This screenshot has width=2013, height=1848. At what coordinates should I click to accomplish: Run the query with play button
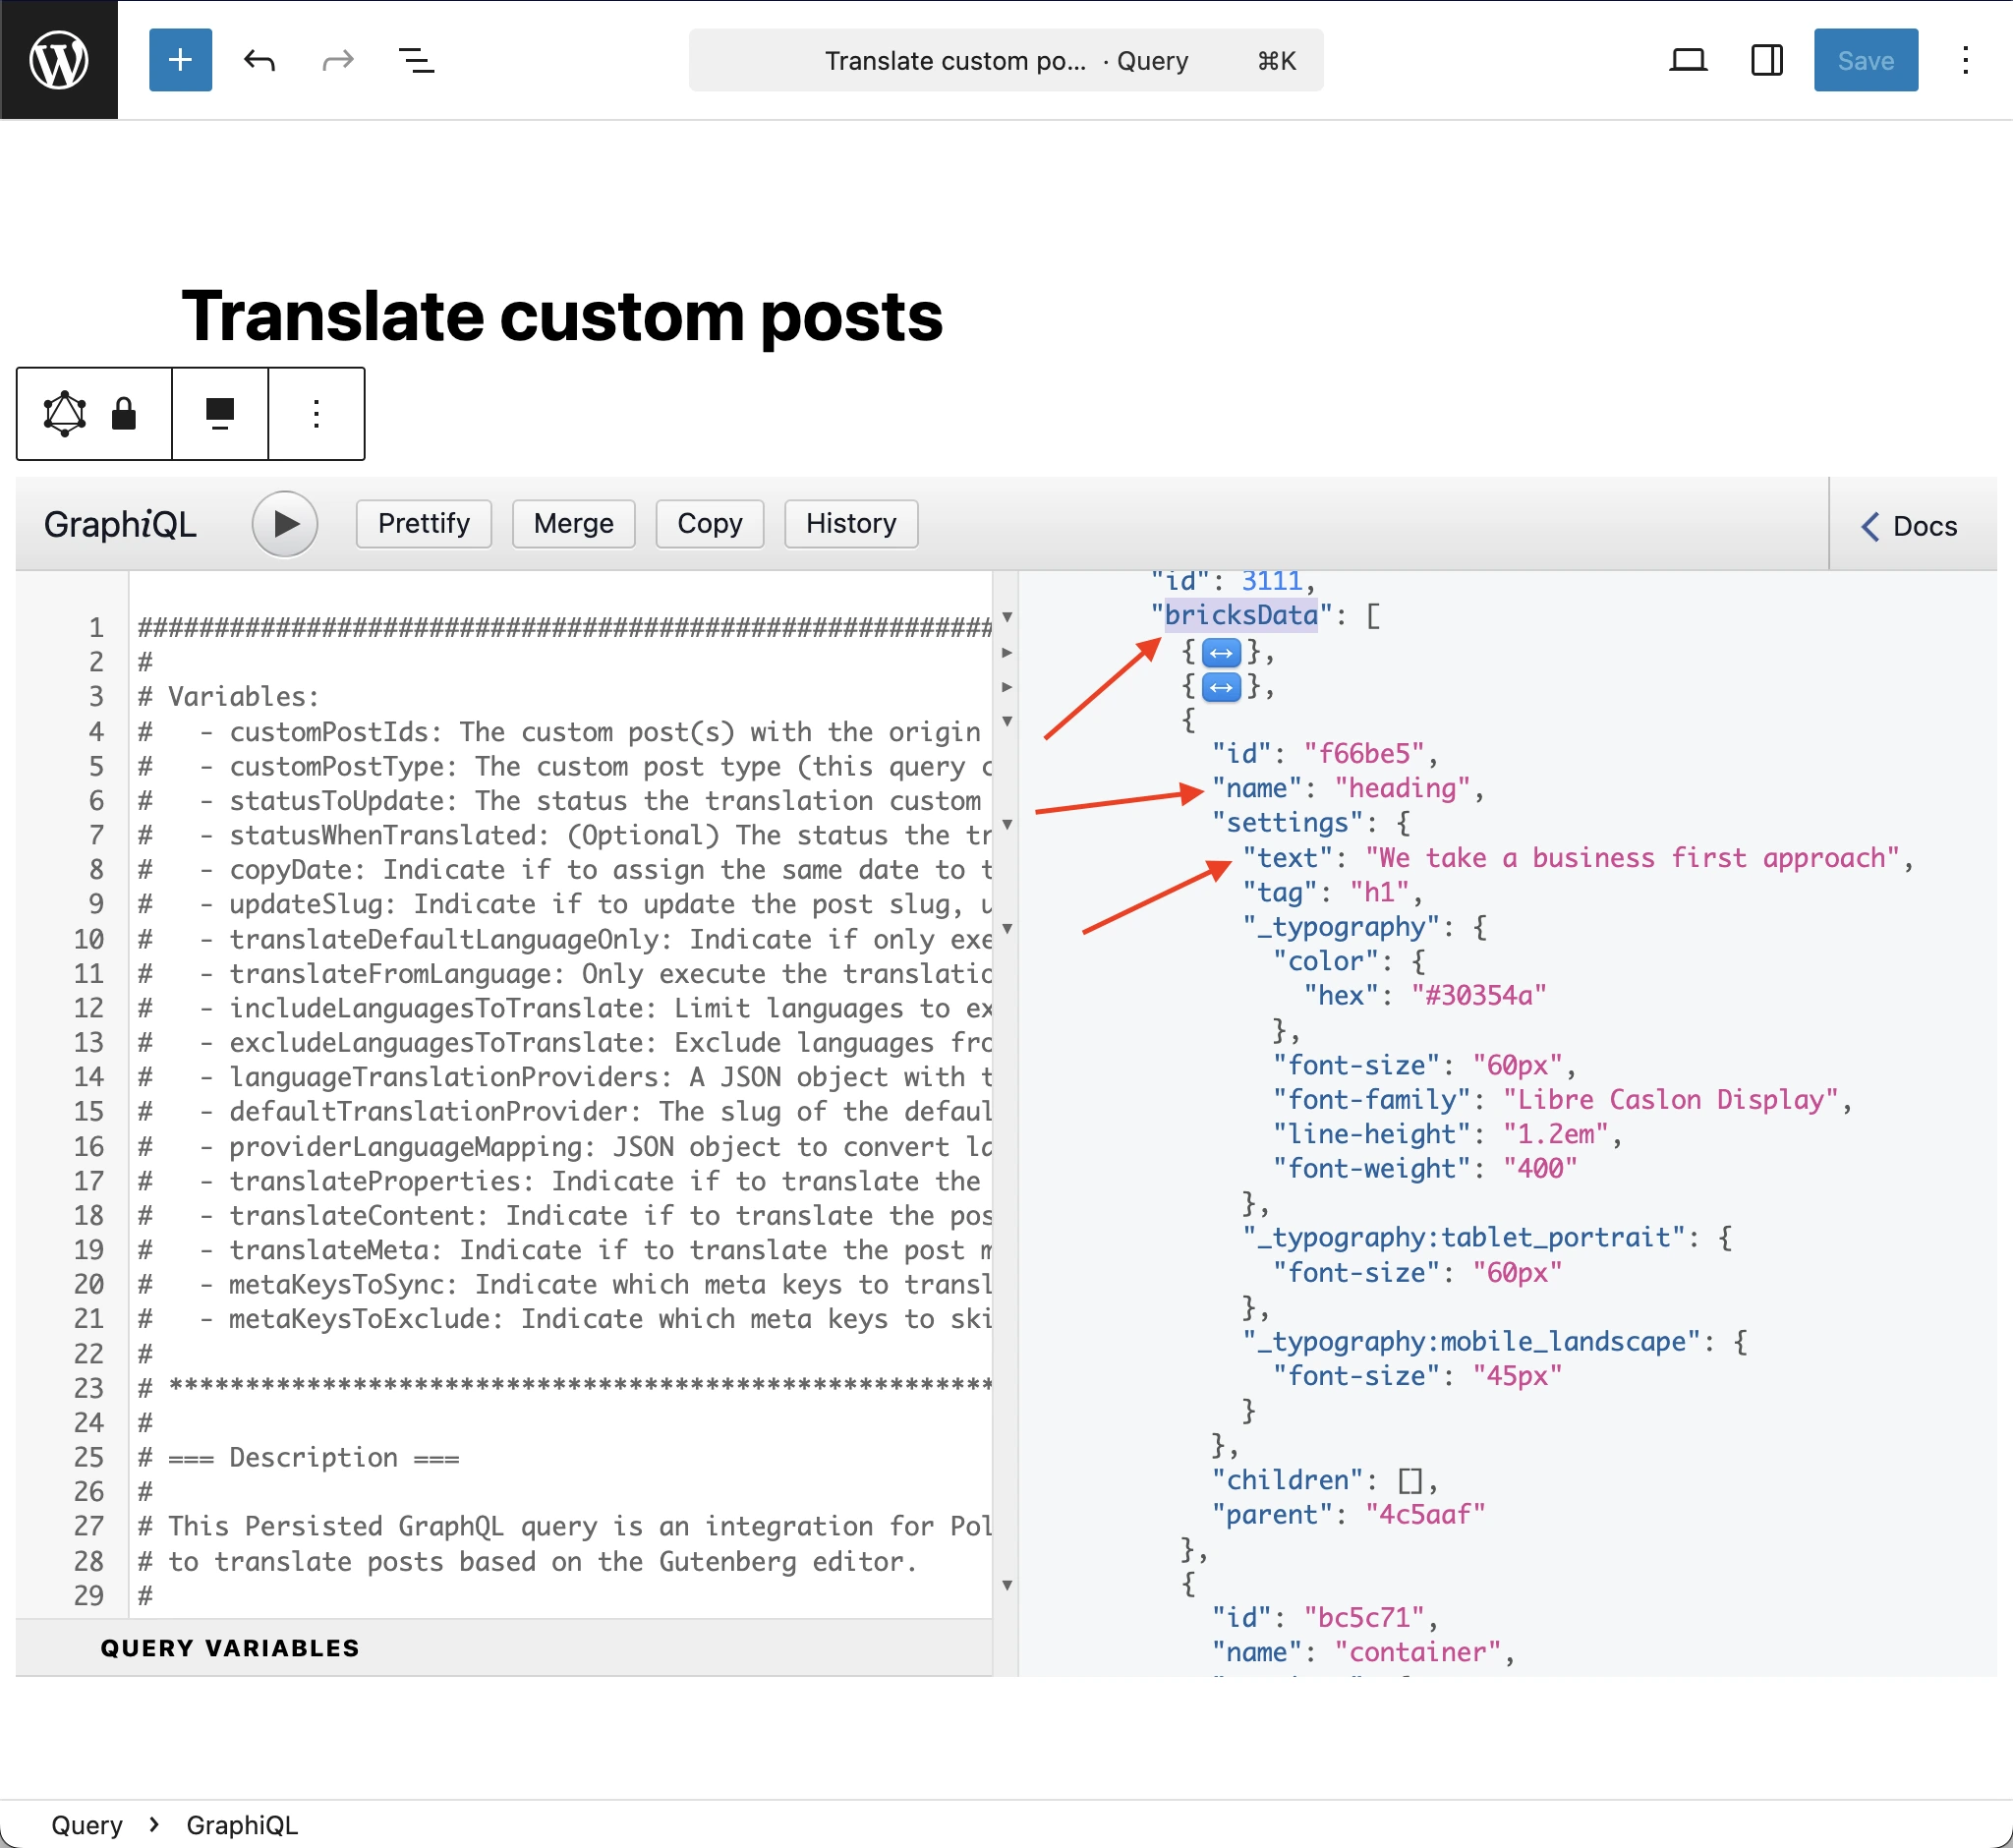[x=285, y=524]
